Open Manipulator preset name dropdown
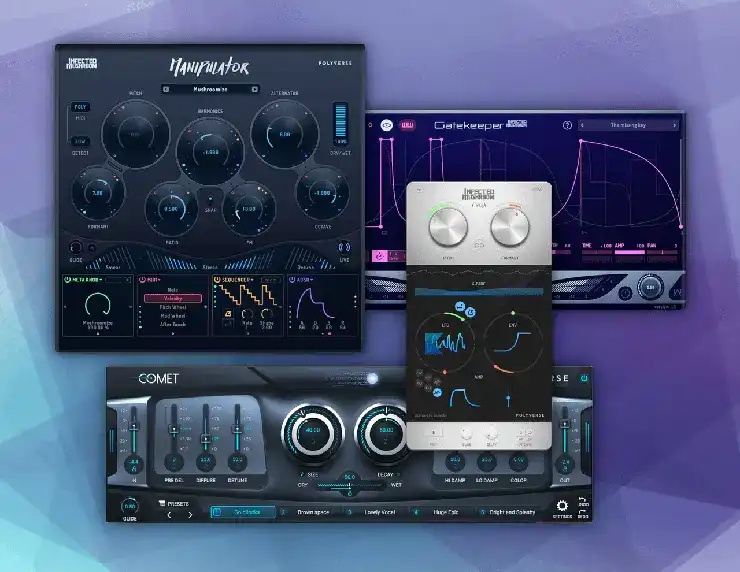The width and height of the screenshot is (740, 572). point(210,89)
